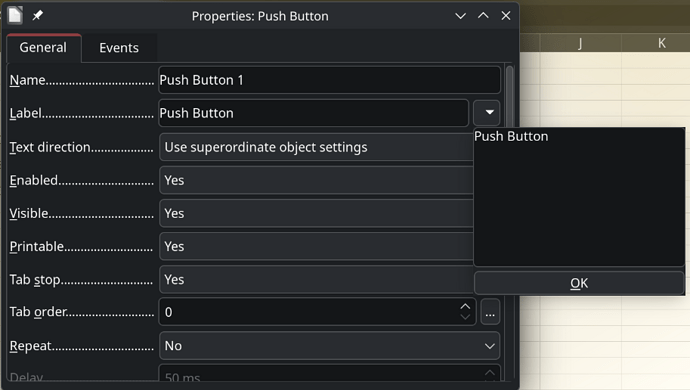Open the Text direction combo box
690x390 pixels.
pos(316,147)
